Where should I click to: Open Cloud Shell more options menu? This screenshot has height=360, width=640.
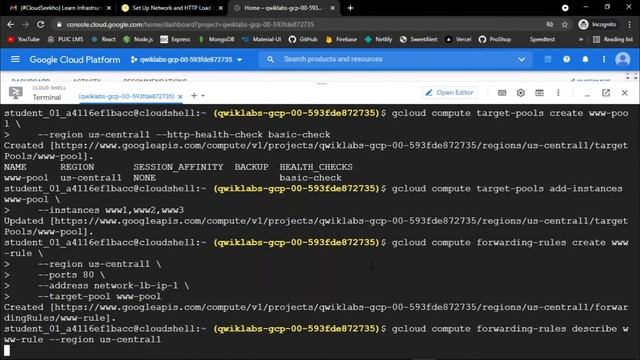[558, 93]
